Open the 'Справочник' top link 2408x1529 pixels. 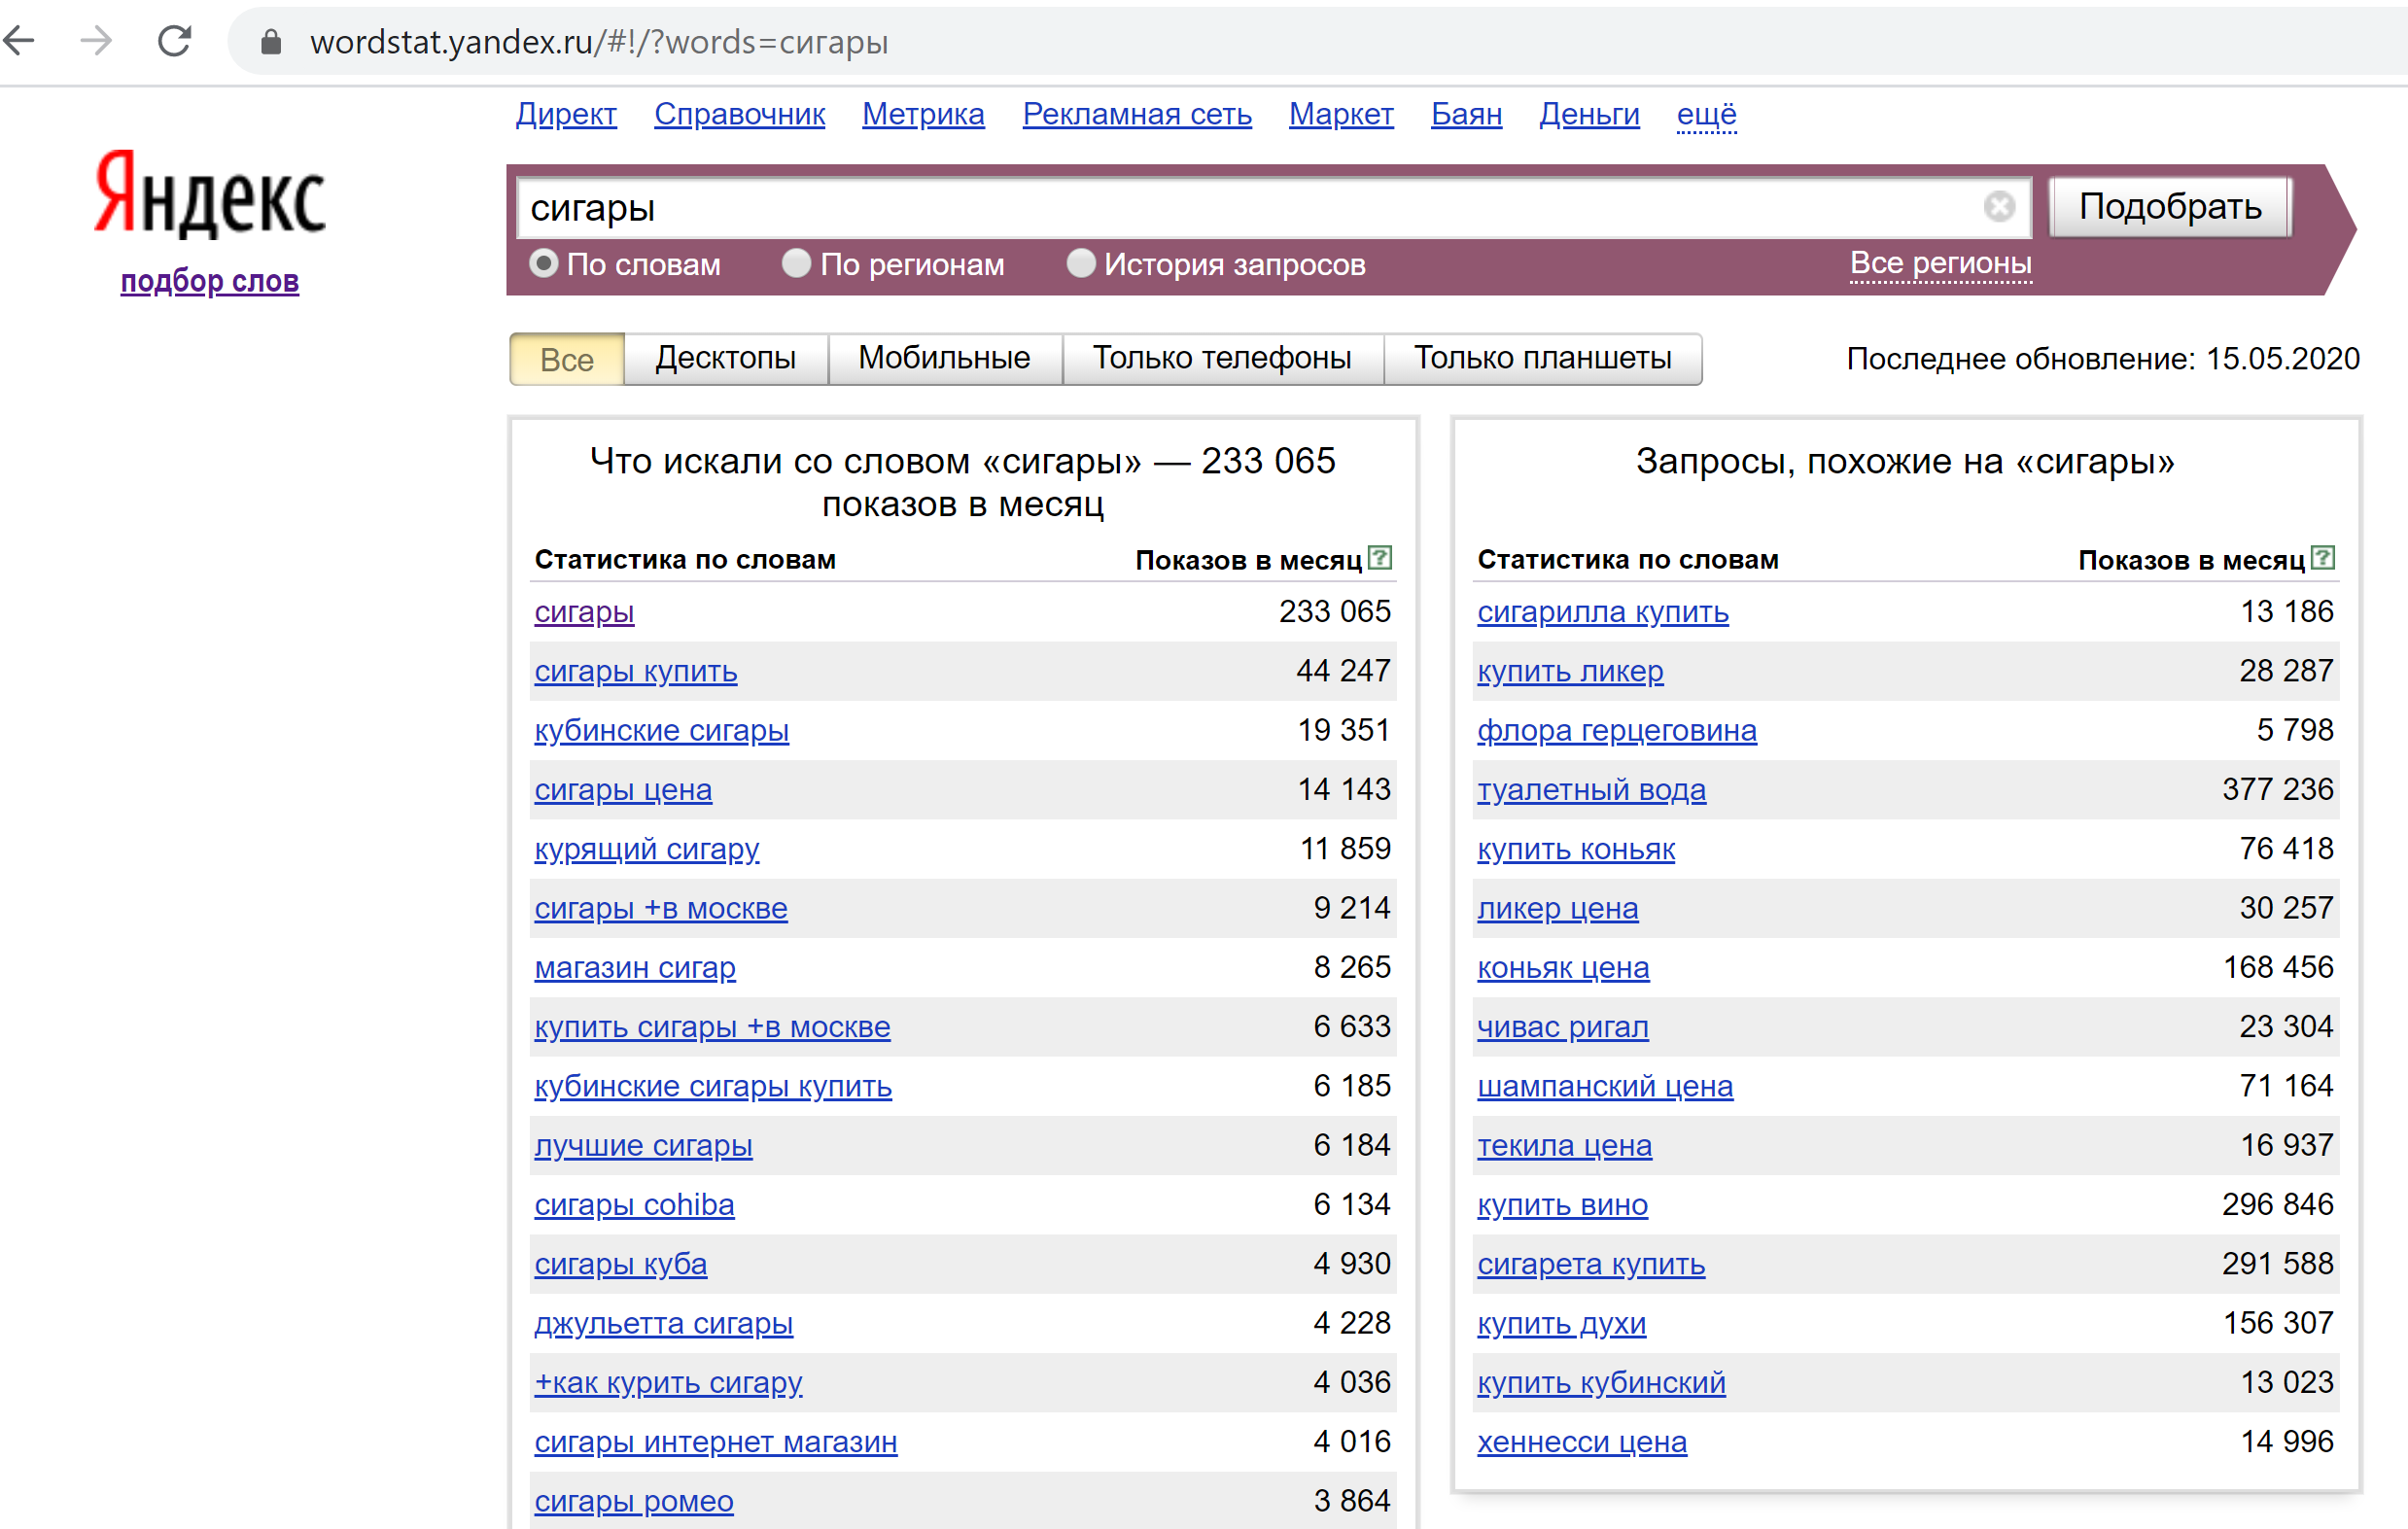pos(740,114)
